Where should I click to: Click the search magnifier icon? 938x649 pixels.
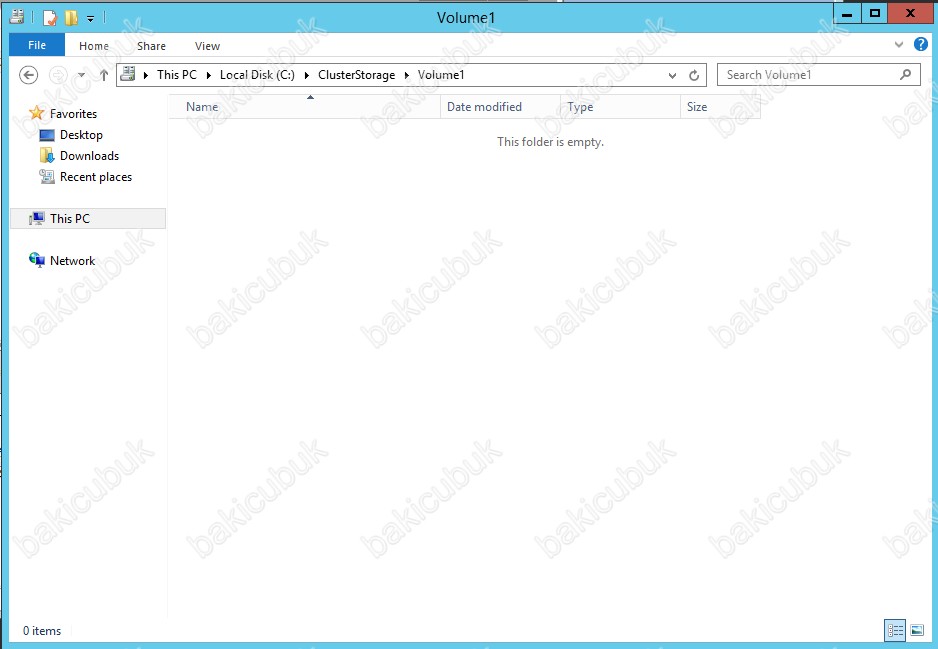905,75
